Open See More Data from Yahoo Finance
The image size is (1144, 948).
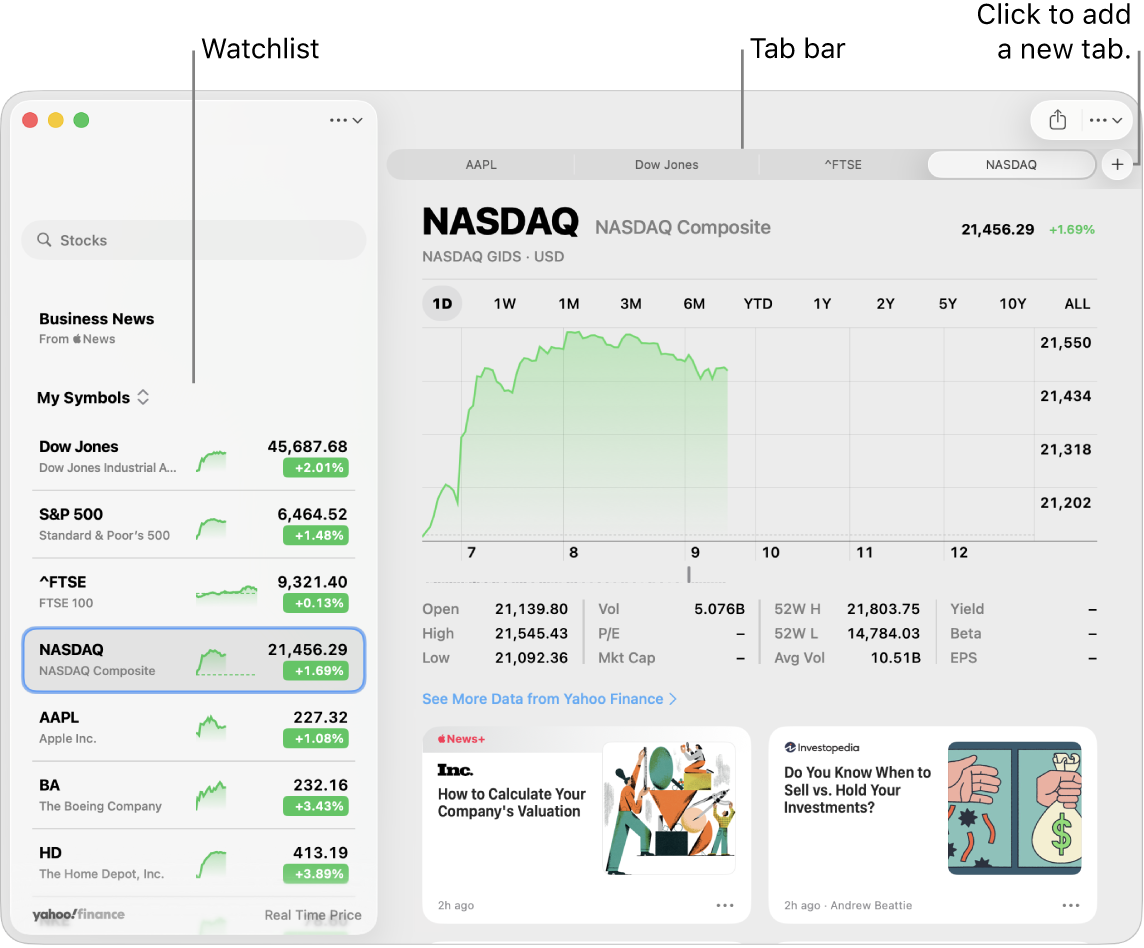[543, 699]
